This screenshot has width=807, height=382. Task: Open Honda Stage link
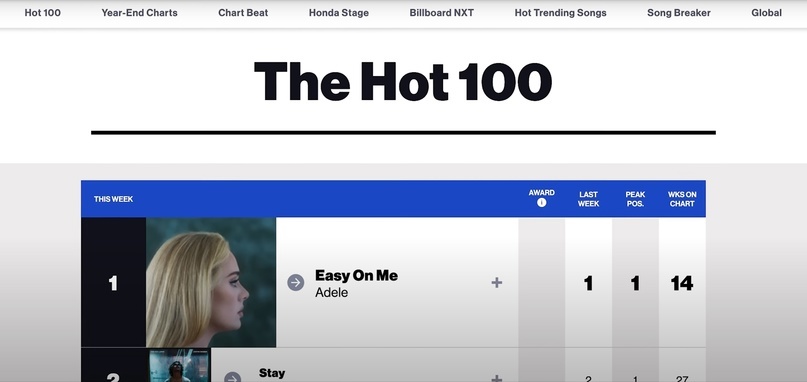click(339, 13)
